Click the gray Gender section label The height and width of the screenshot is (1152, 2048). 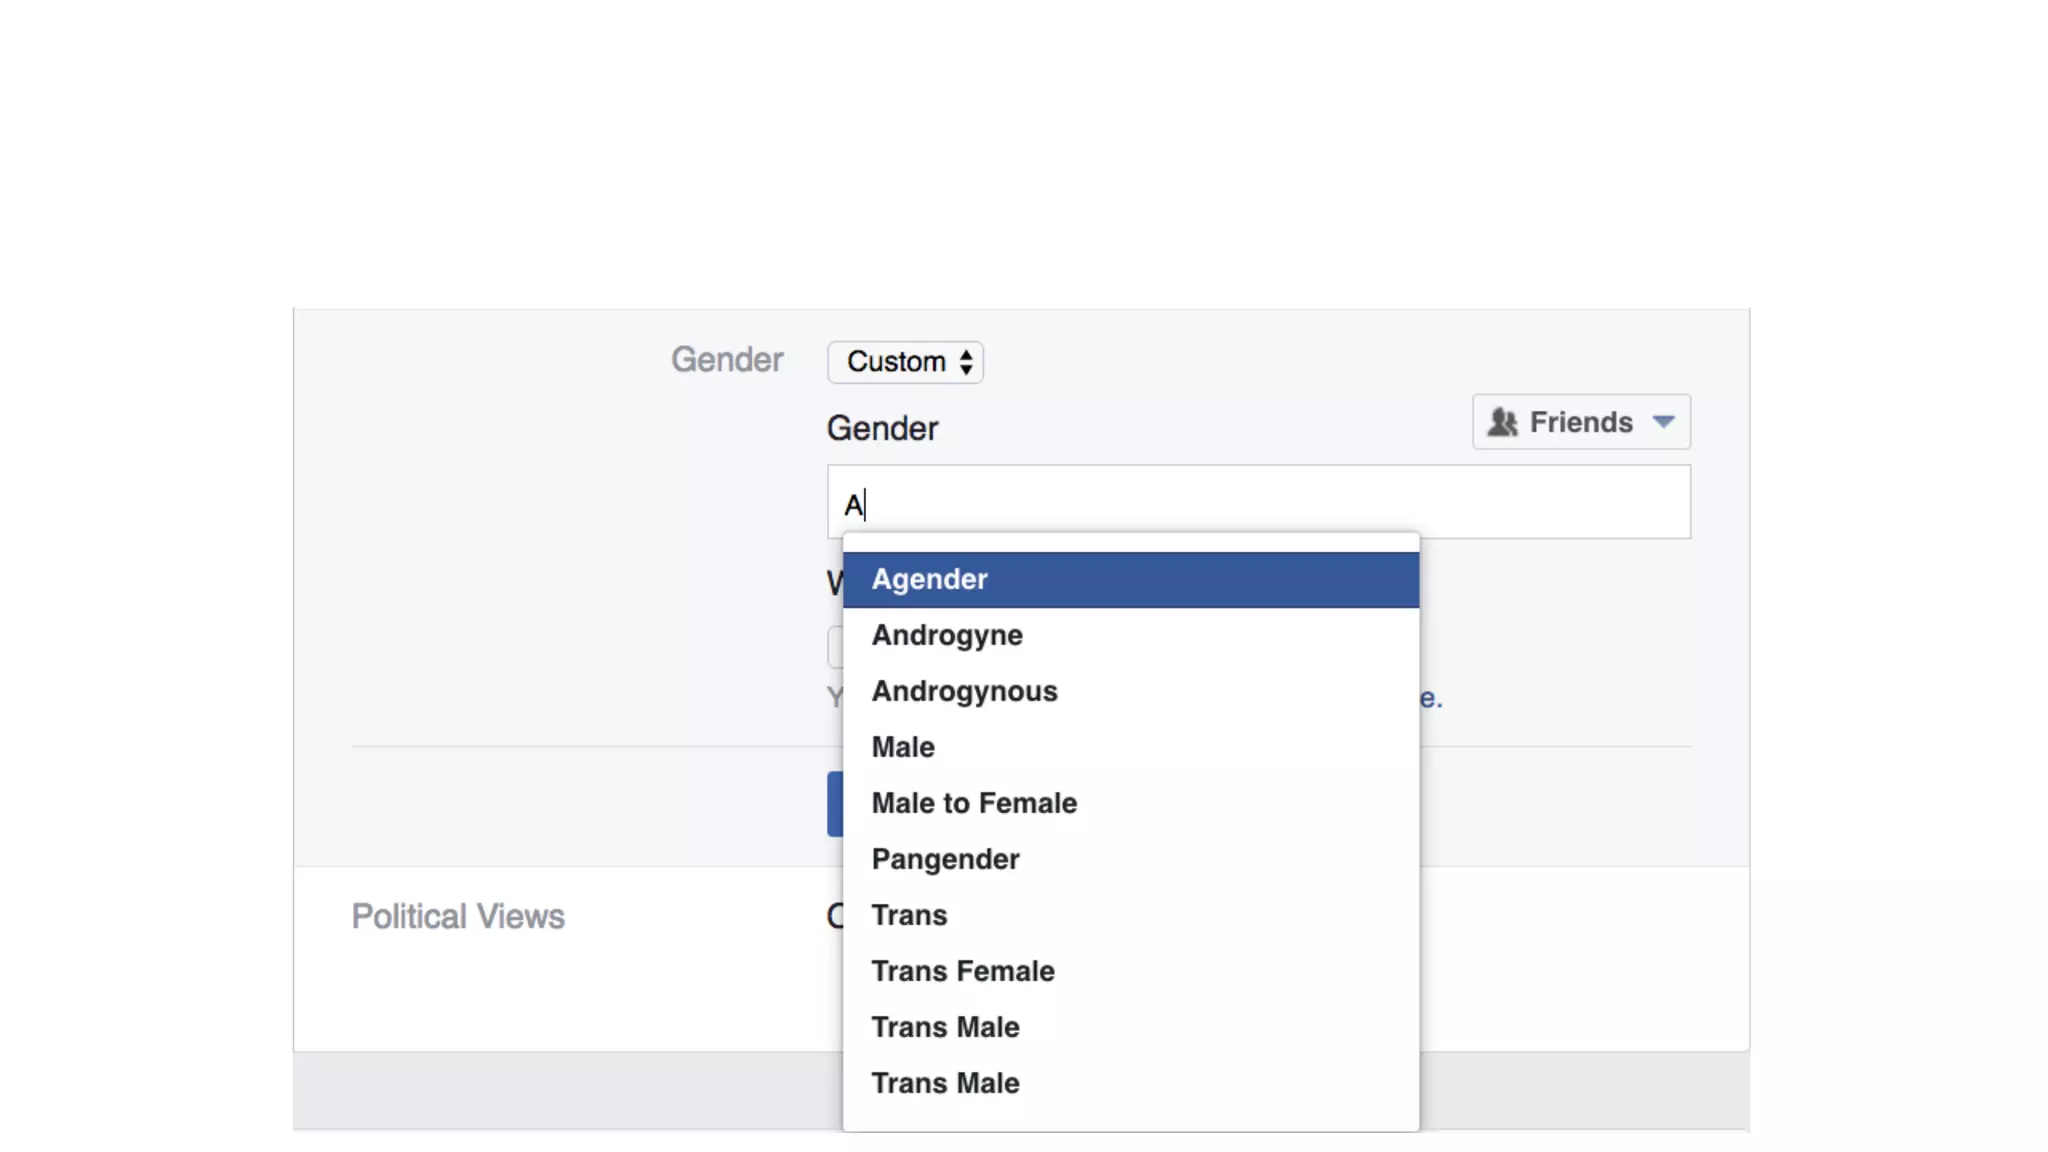tap(726, 360)
